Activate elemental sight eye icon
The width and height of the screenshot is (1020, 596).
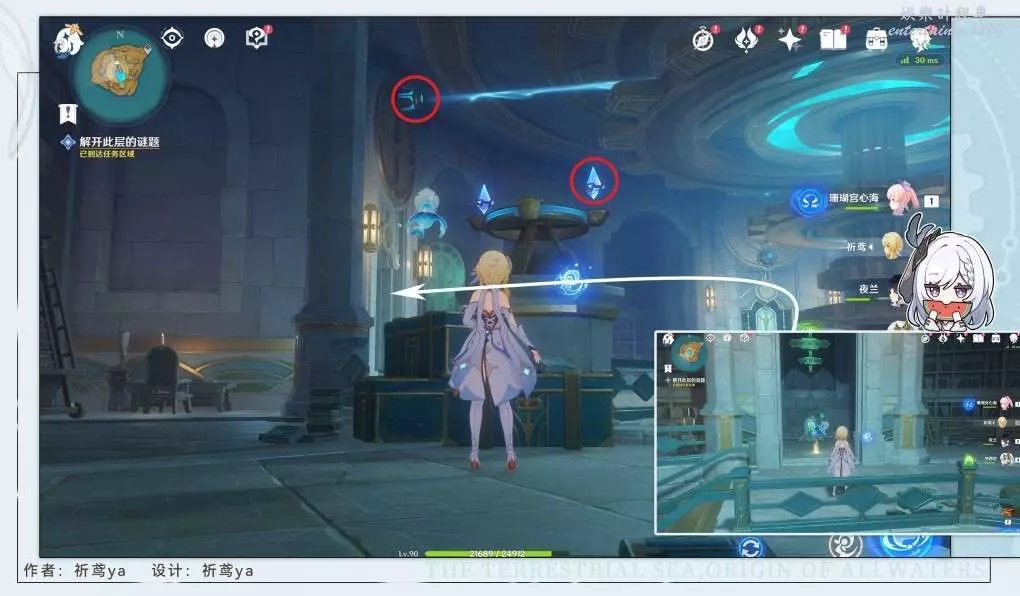tap(173, 38)
